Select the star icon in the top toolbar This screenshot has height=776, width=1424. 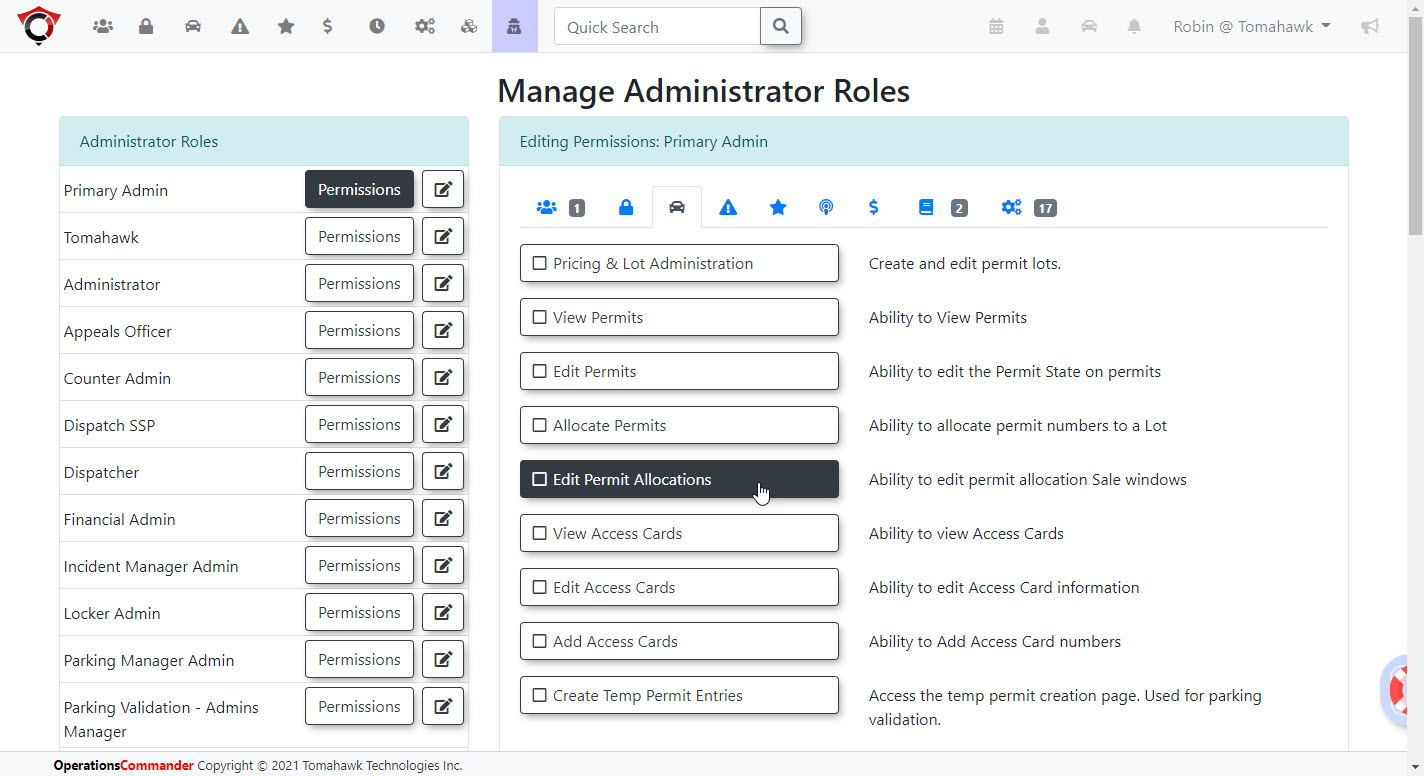click(286, 26)
